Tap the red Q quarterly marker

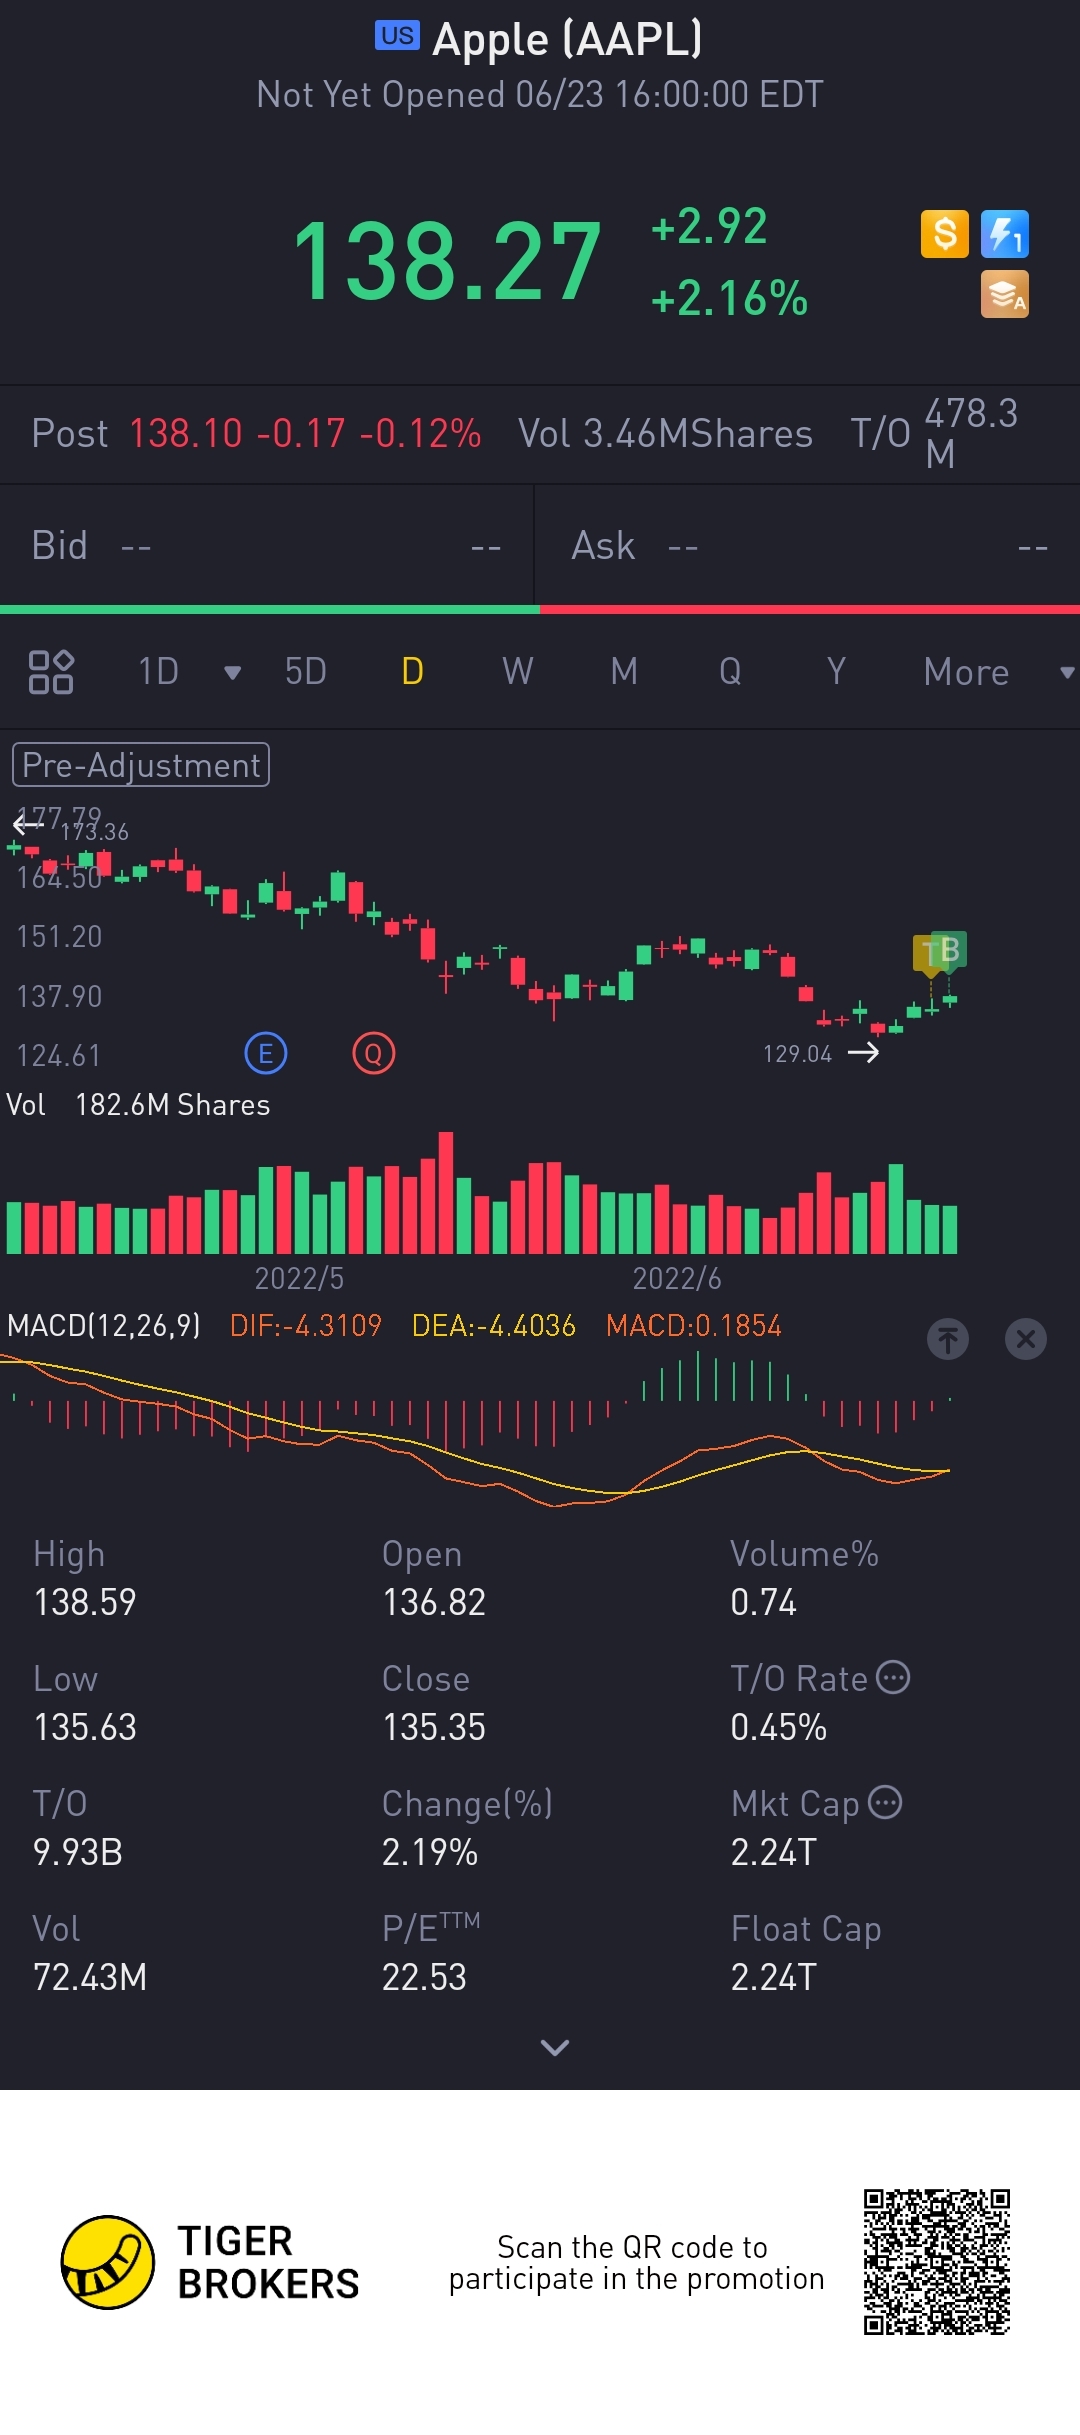click(374, 1053)
